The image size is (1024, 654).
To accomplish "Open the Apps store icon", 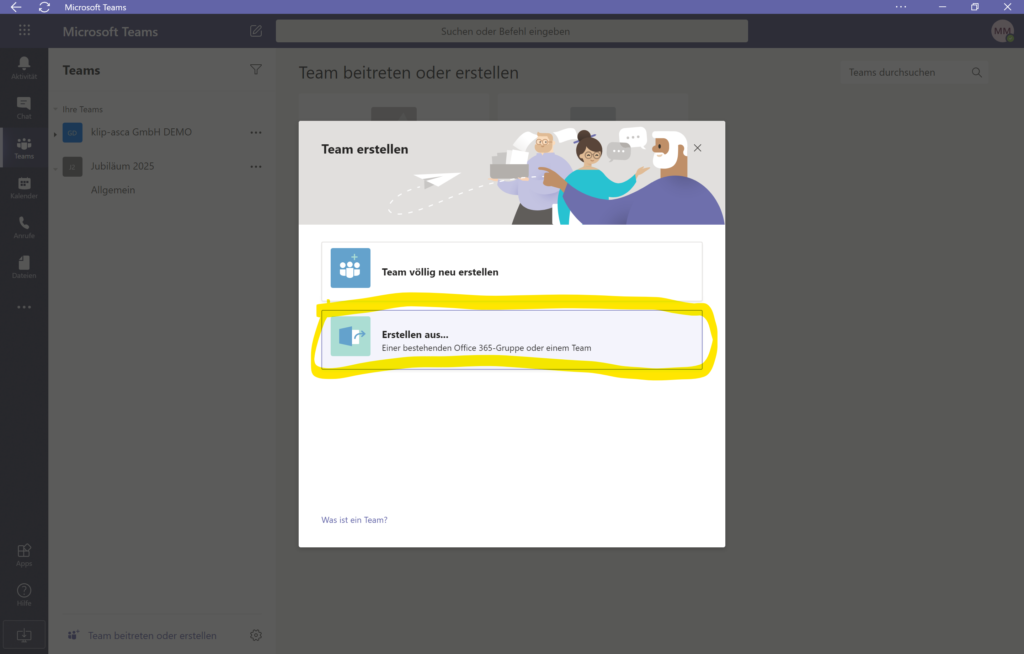I will pyautogui.click(x=24, y=555).
